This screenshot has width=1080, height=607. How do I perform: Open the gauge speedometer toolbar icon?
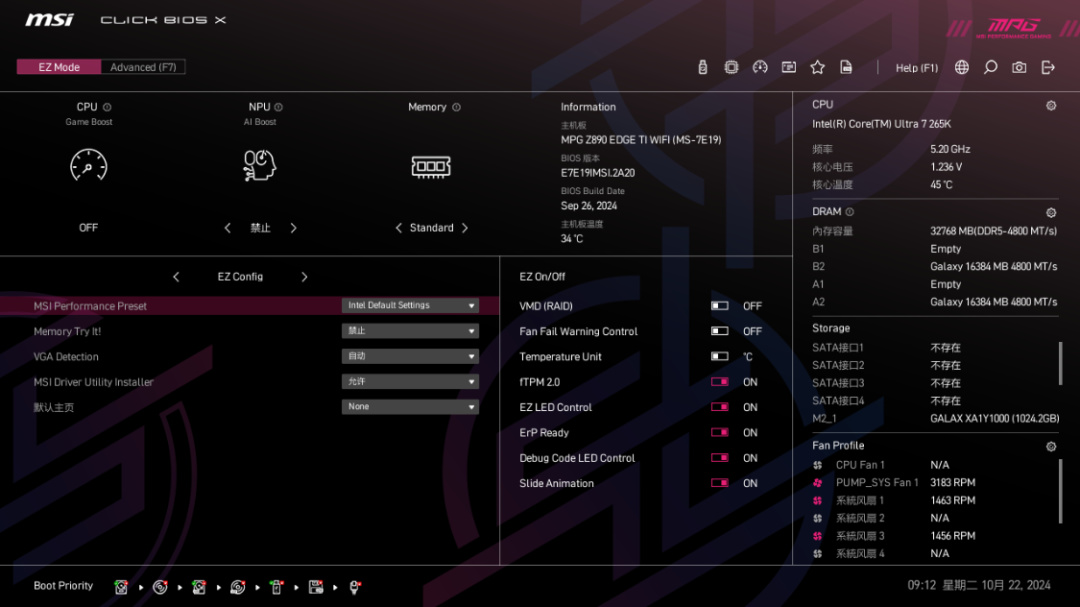[760, 68]
